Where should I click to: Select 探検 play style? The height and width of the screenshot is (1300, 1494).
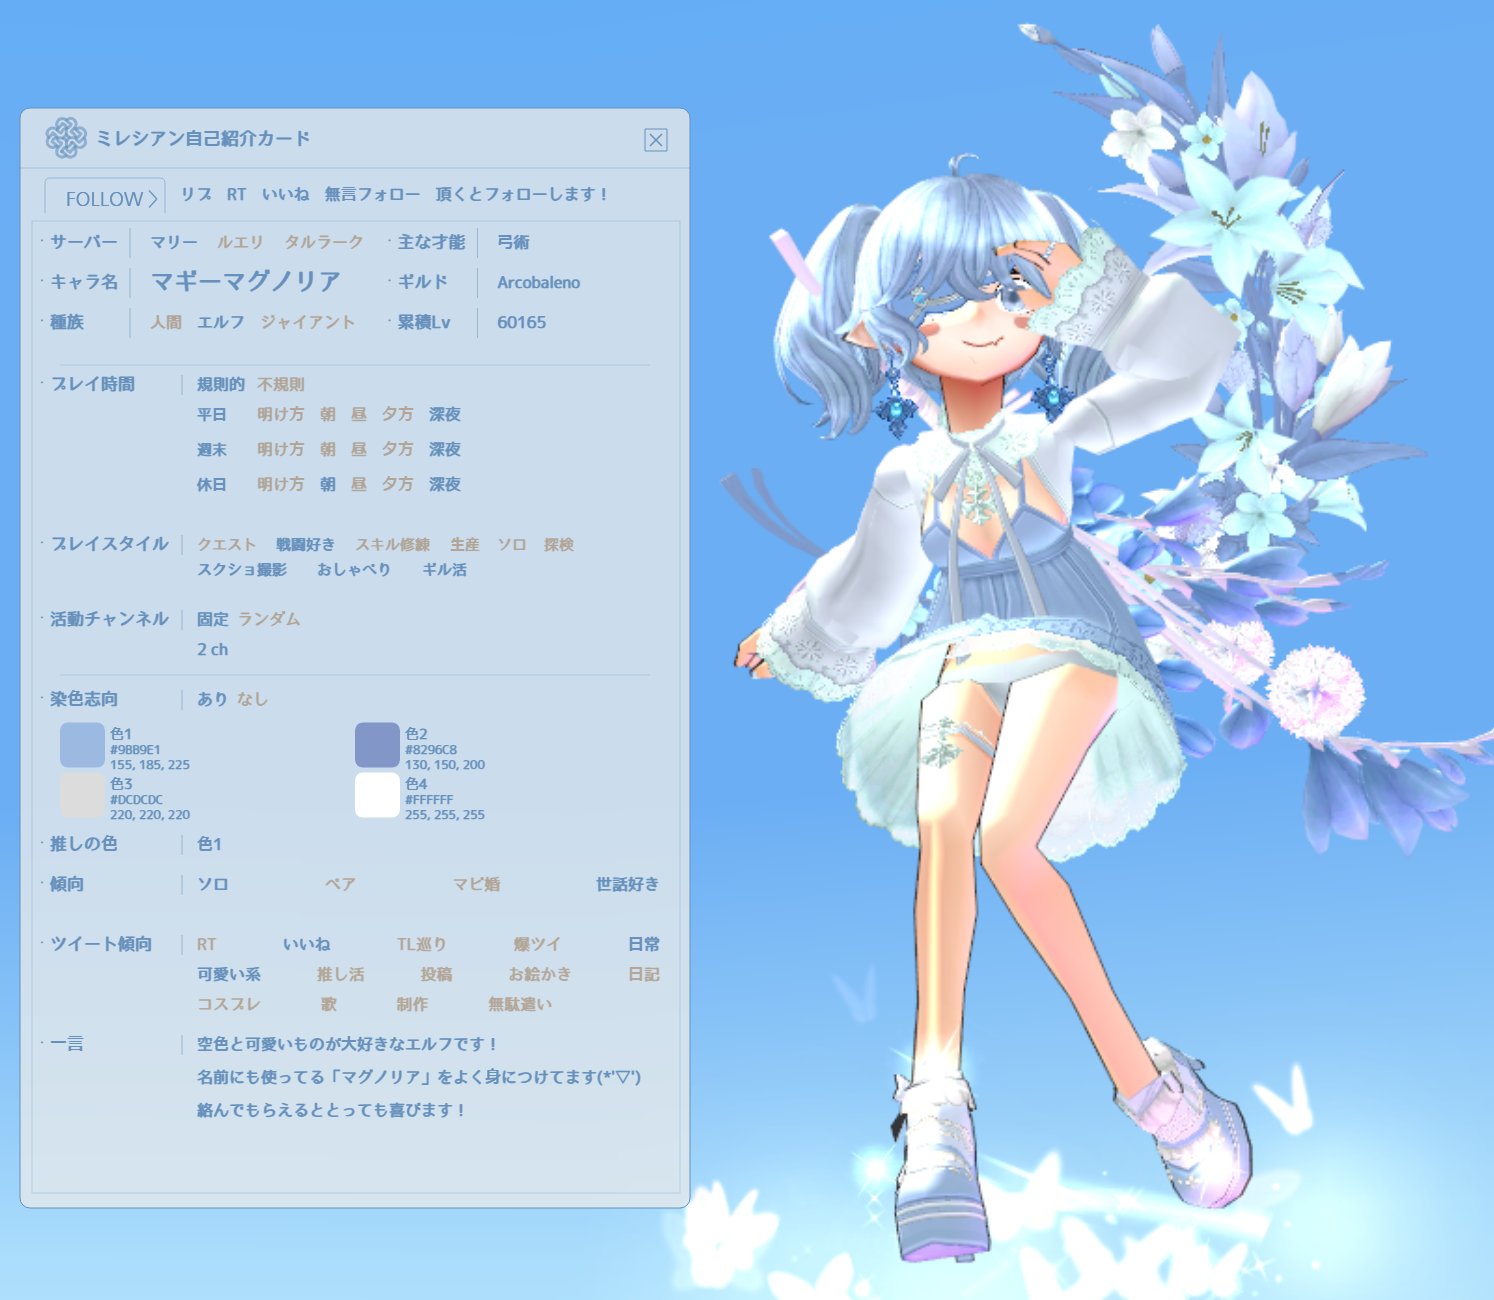coord(559,544)
